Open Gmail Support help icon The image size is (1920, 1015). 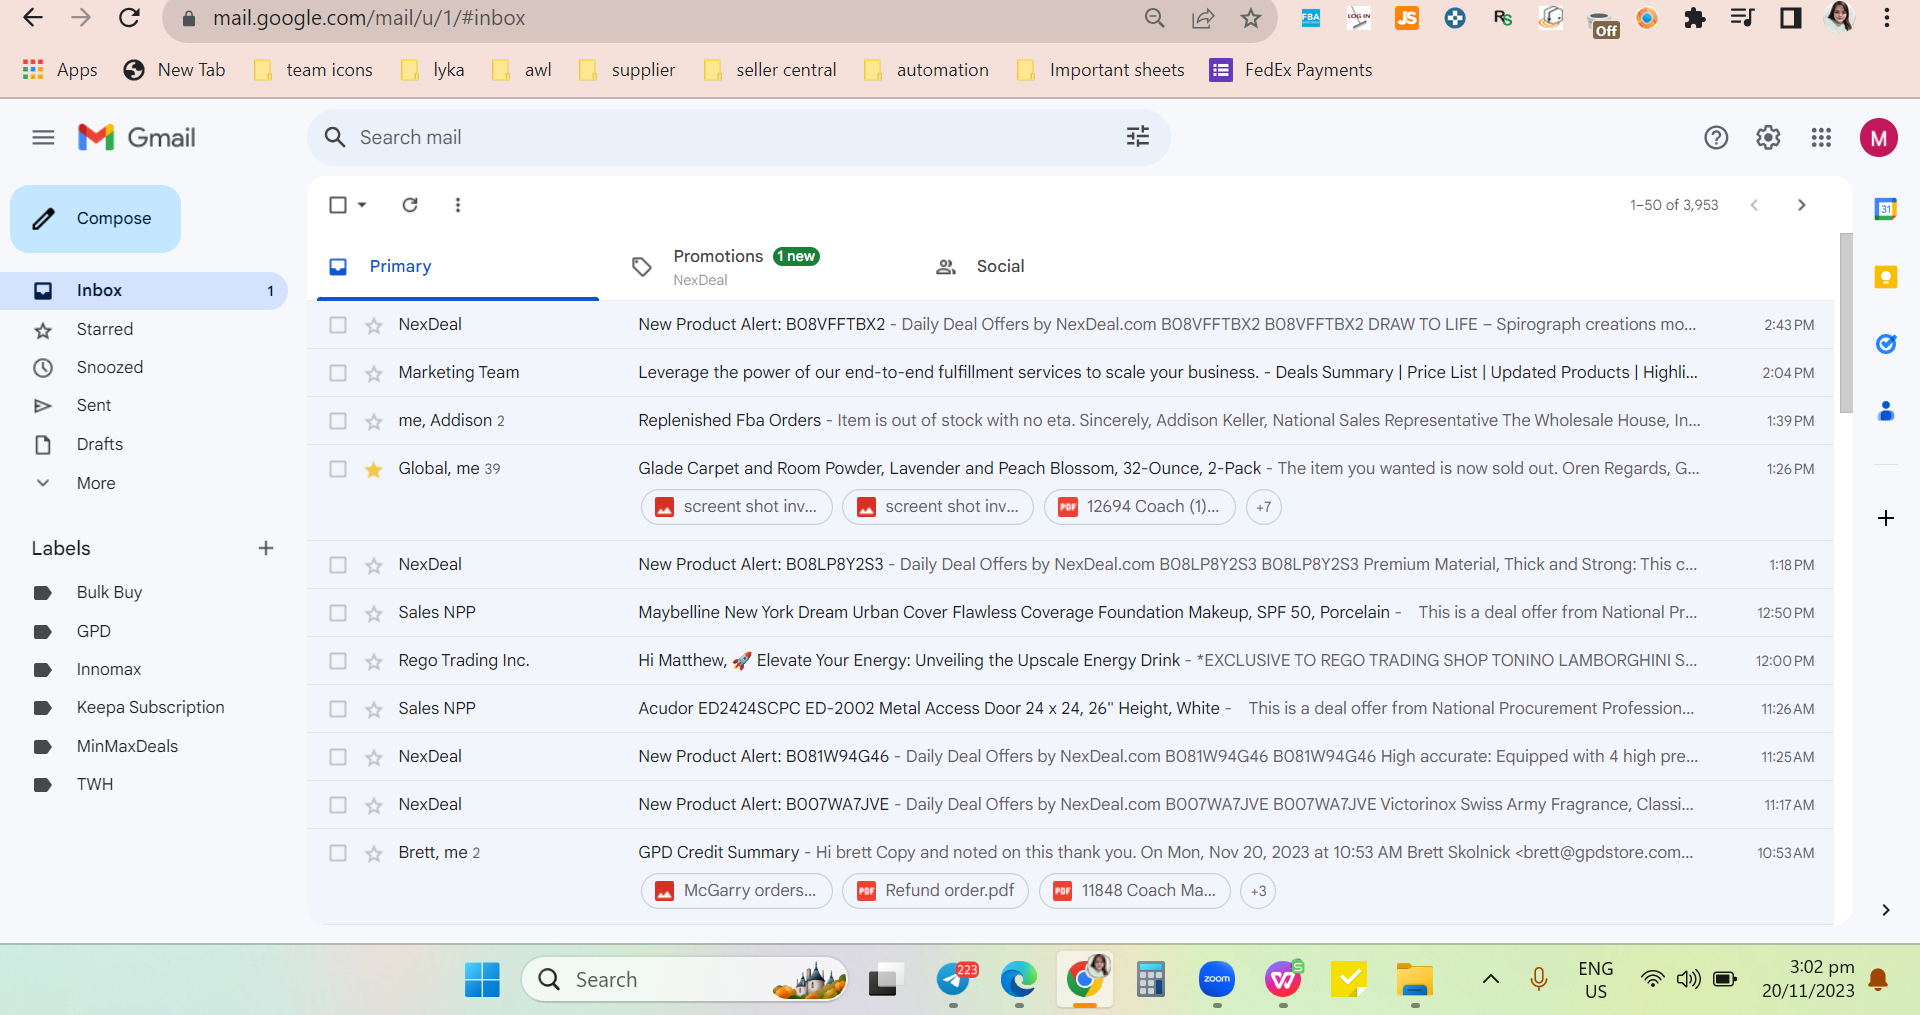coord(1716,138)
